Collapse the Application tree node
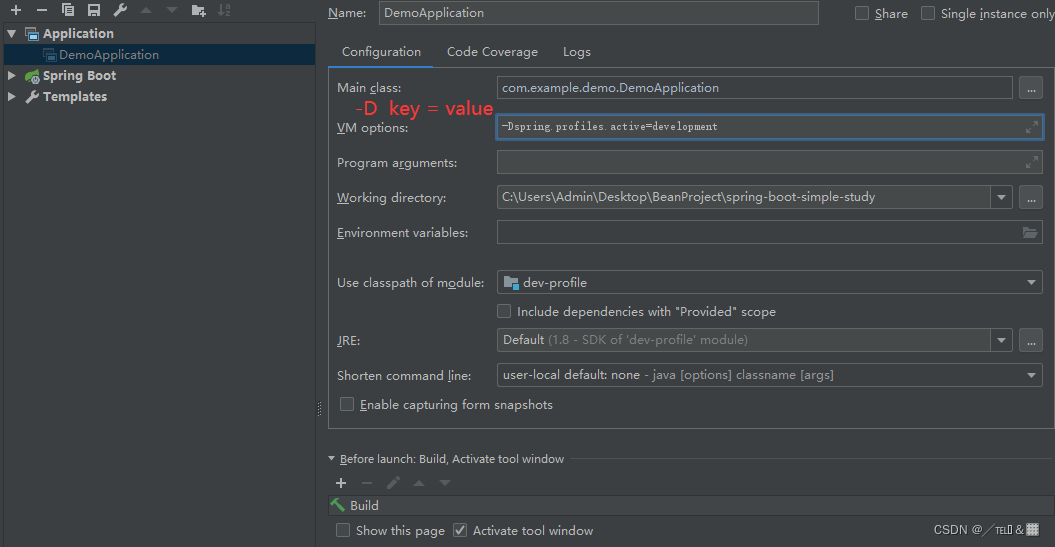 tap(11, 34)
